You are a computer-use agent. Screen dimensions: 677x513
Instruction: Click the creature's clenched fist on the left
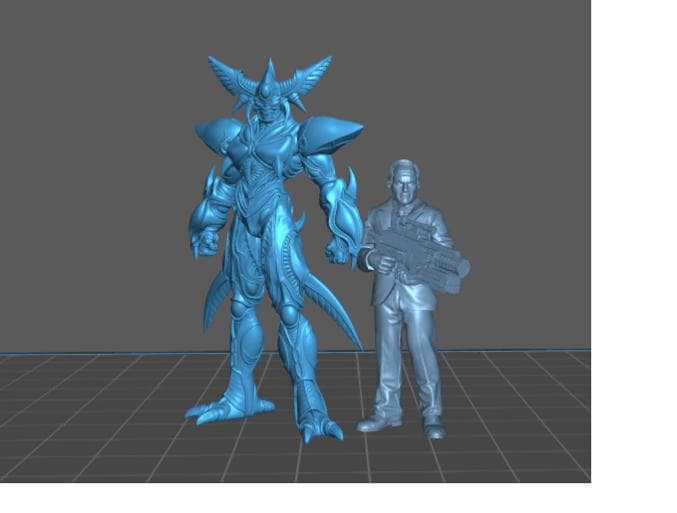(x=205, y=242)
